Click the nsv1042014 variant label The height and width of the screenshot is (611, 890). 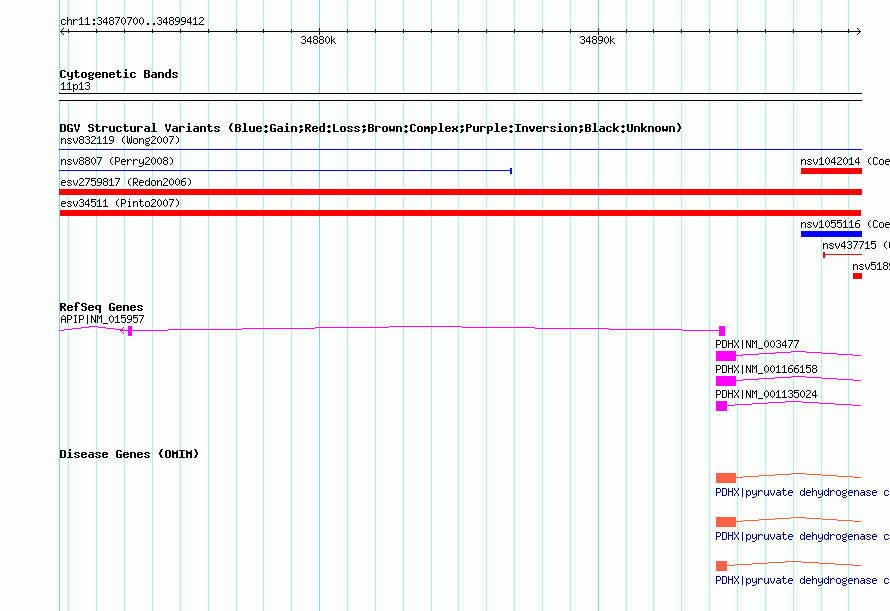[830, 161]
